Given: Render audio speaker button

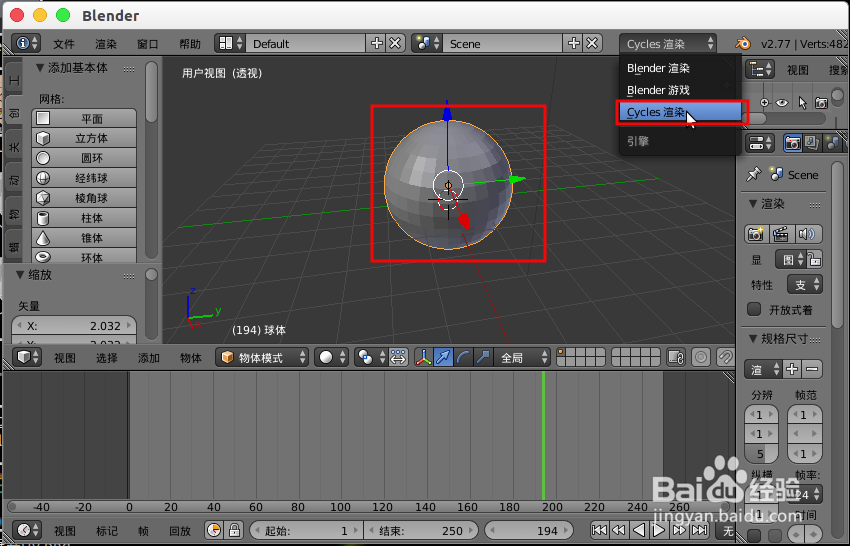Looking at the screenshot, I should coord(807,234).
